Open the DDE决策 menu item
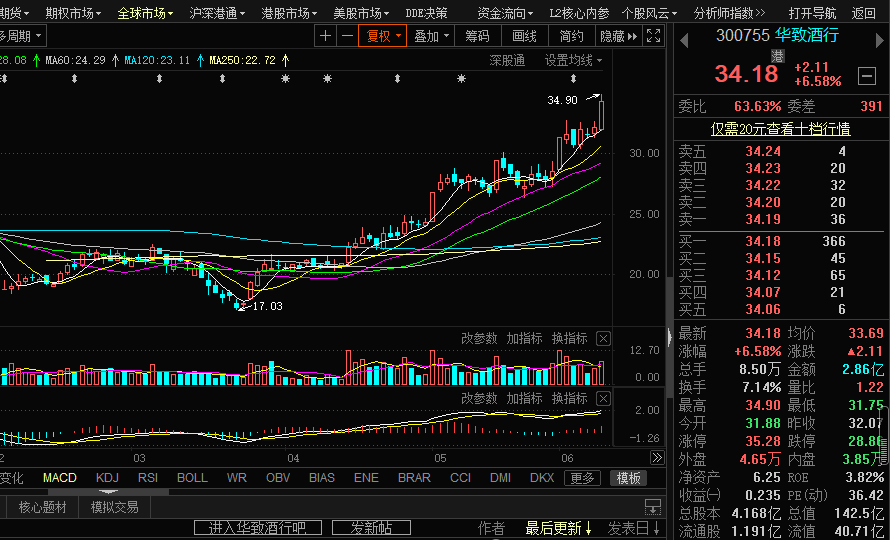The image size is (890, 540). [x=426, y=12]
